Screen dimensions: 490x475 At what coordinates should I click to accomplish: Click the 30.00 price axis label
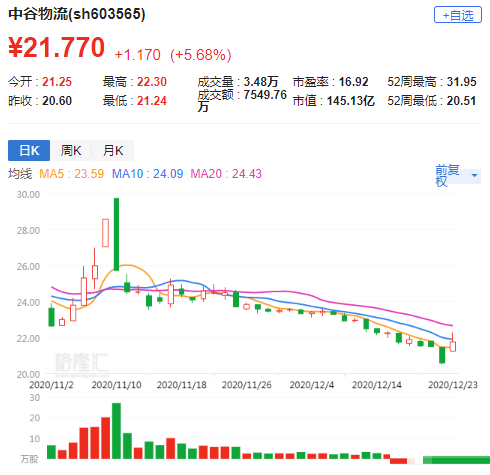(x=28, y=194)
